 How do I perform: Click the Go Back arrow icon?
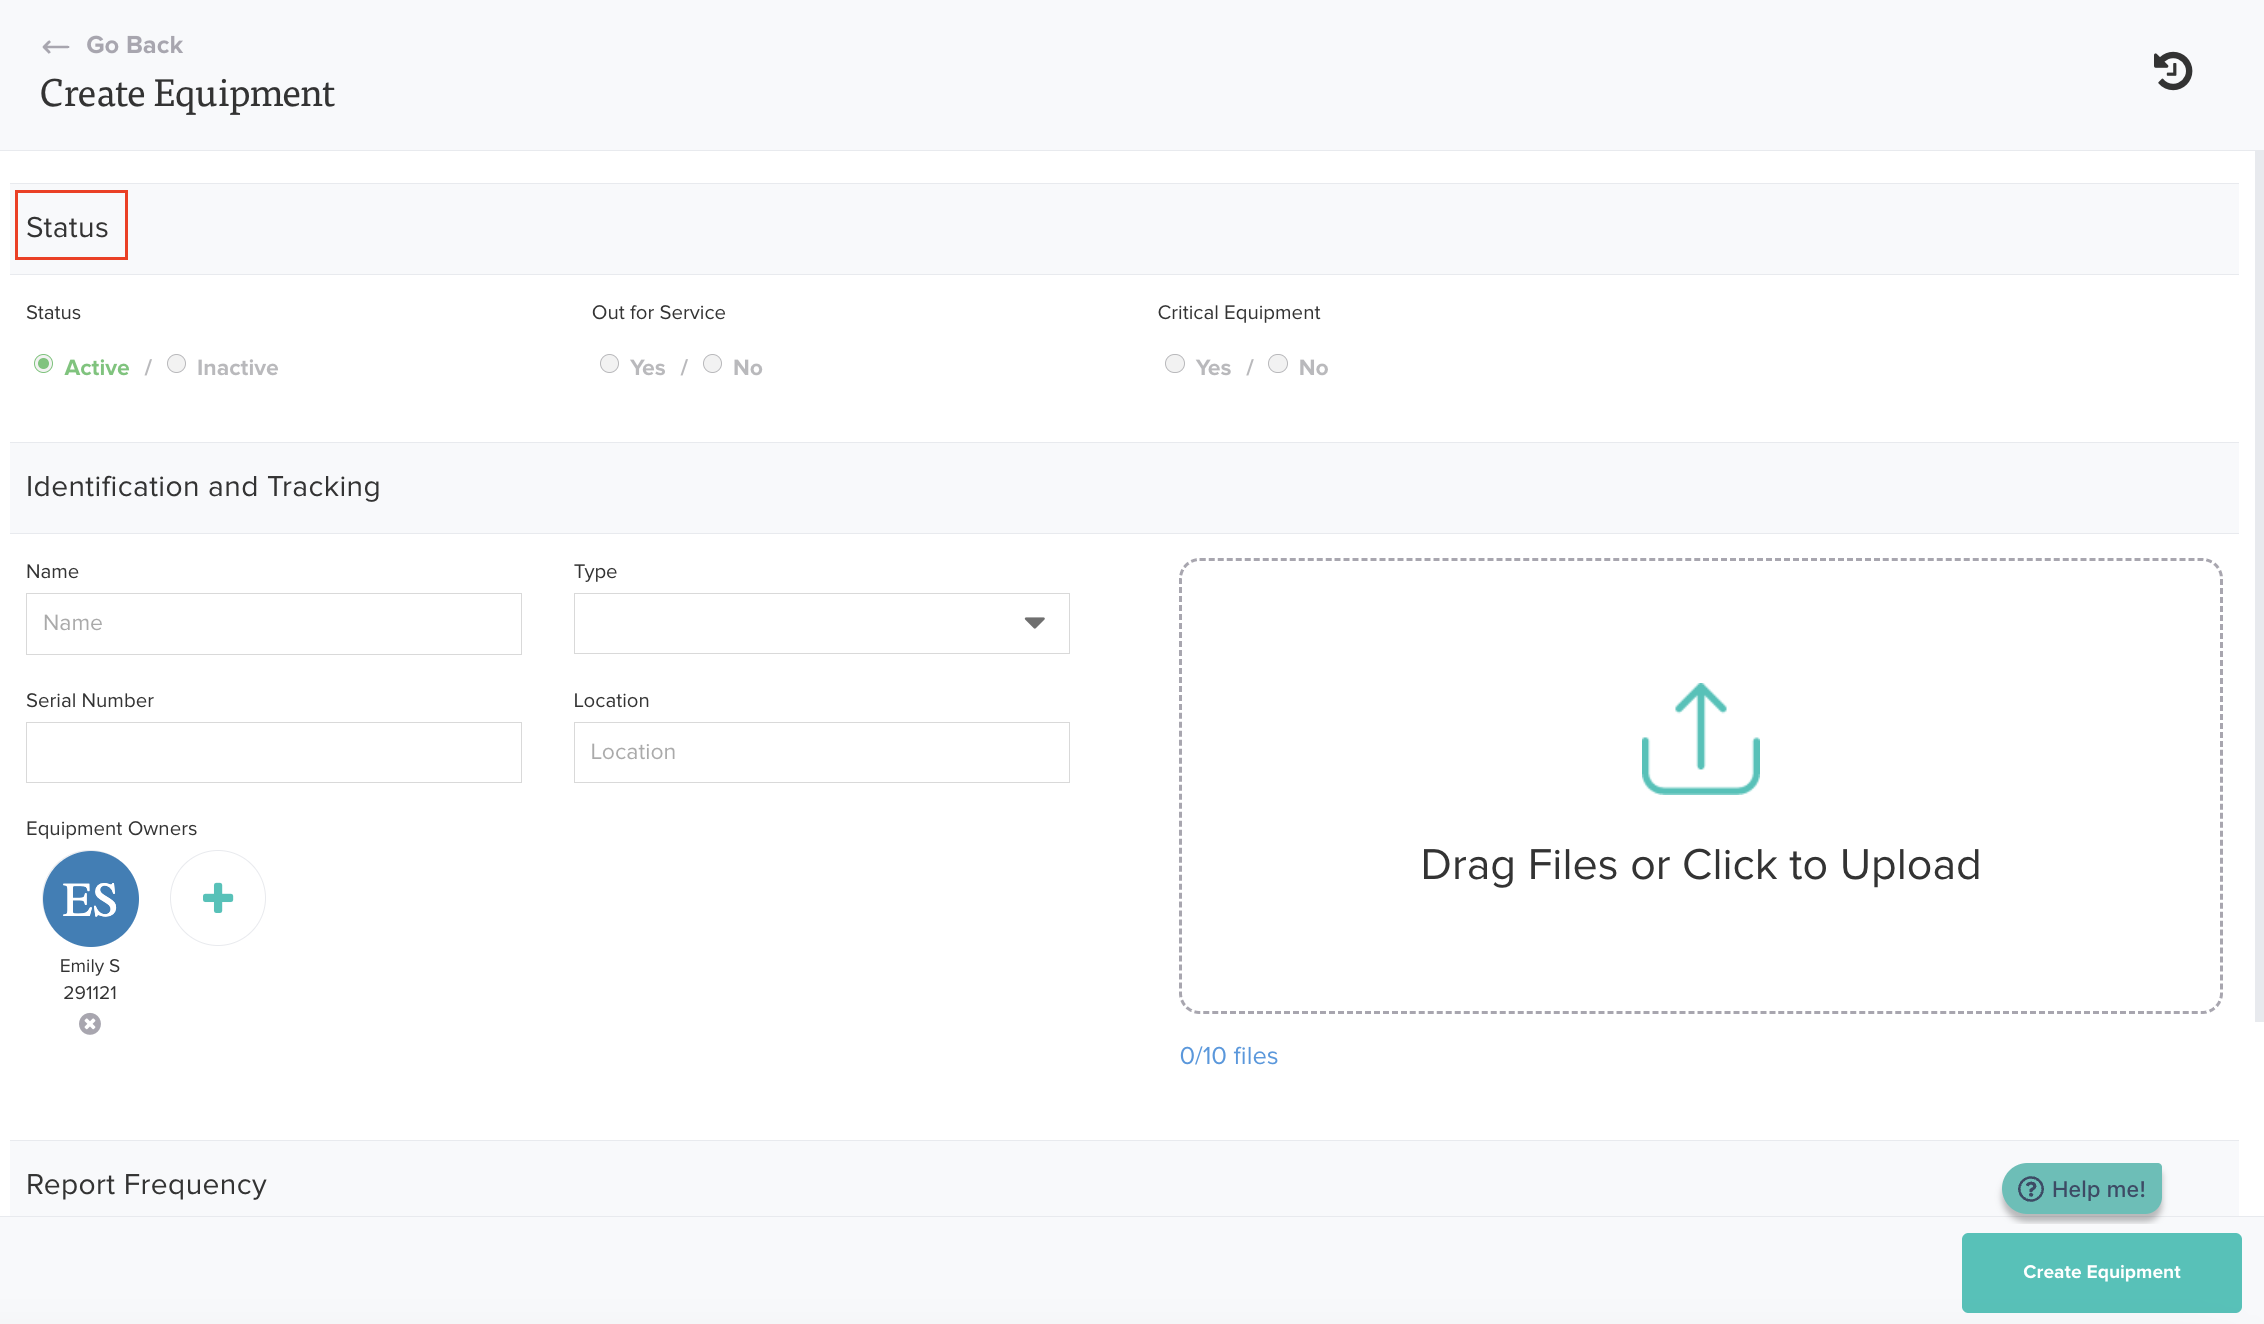coord(55,46)
